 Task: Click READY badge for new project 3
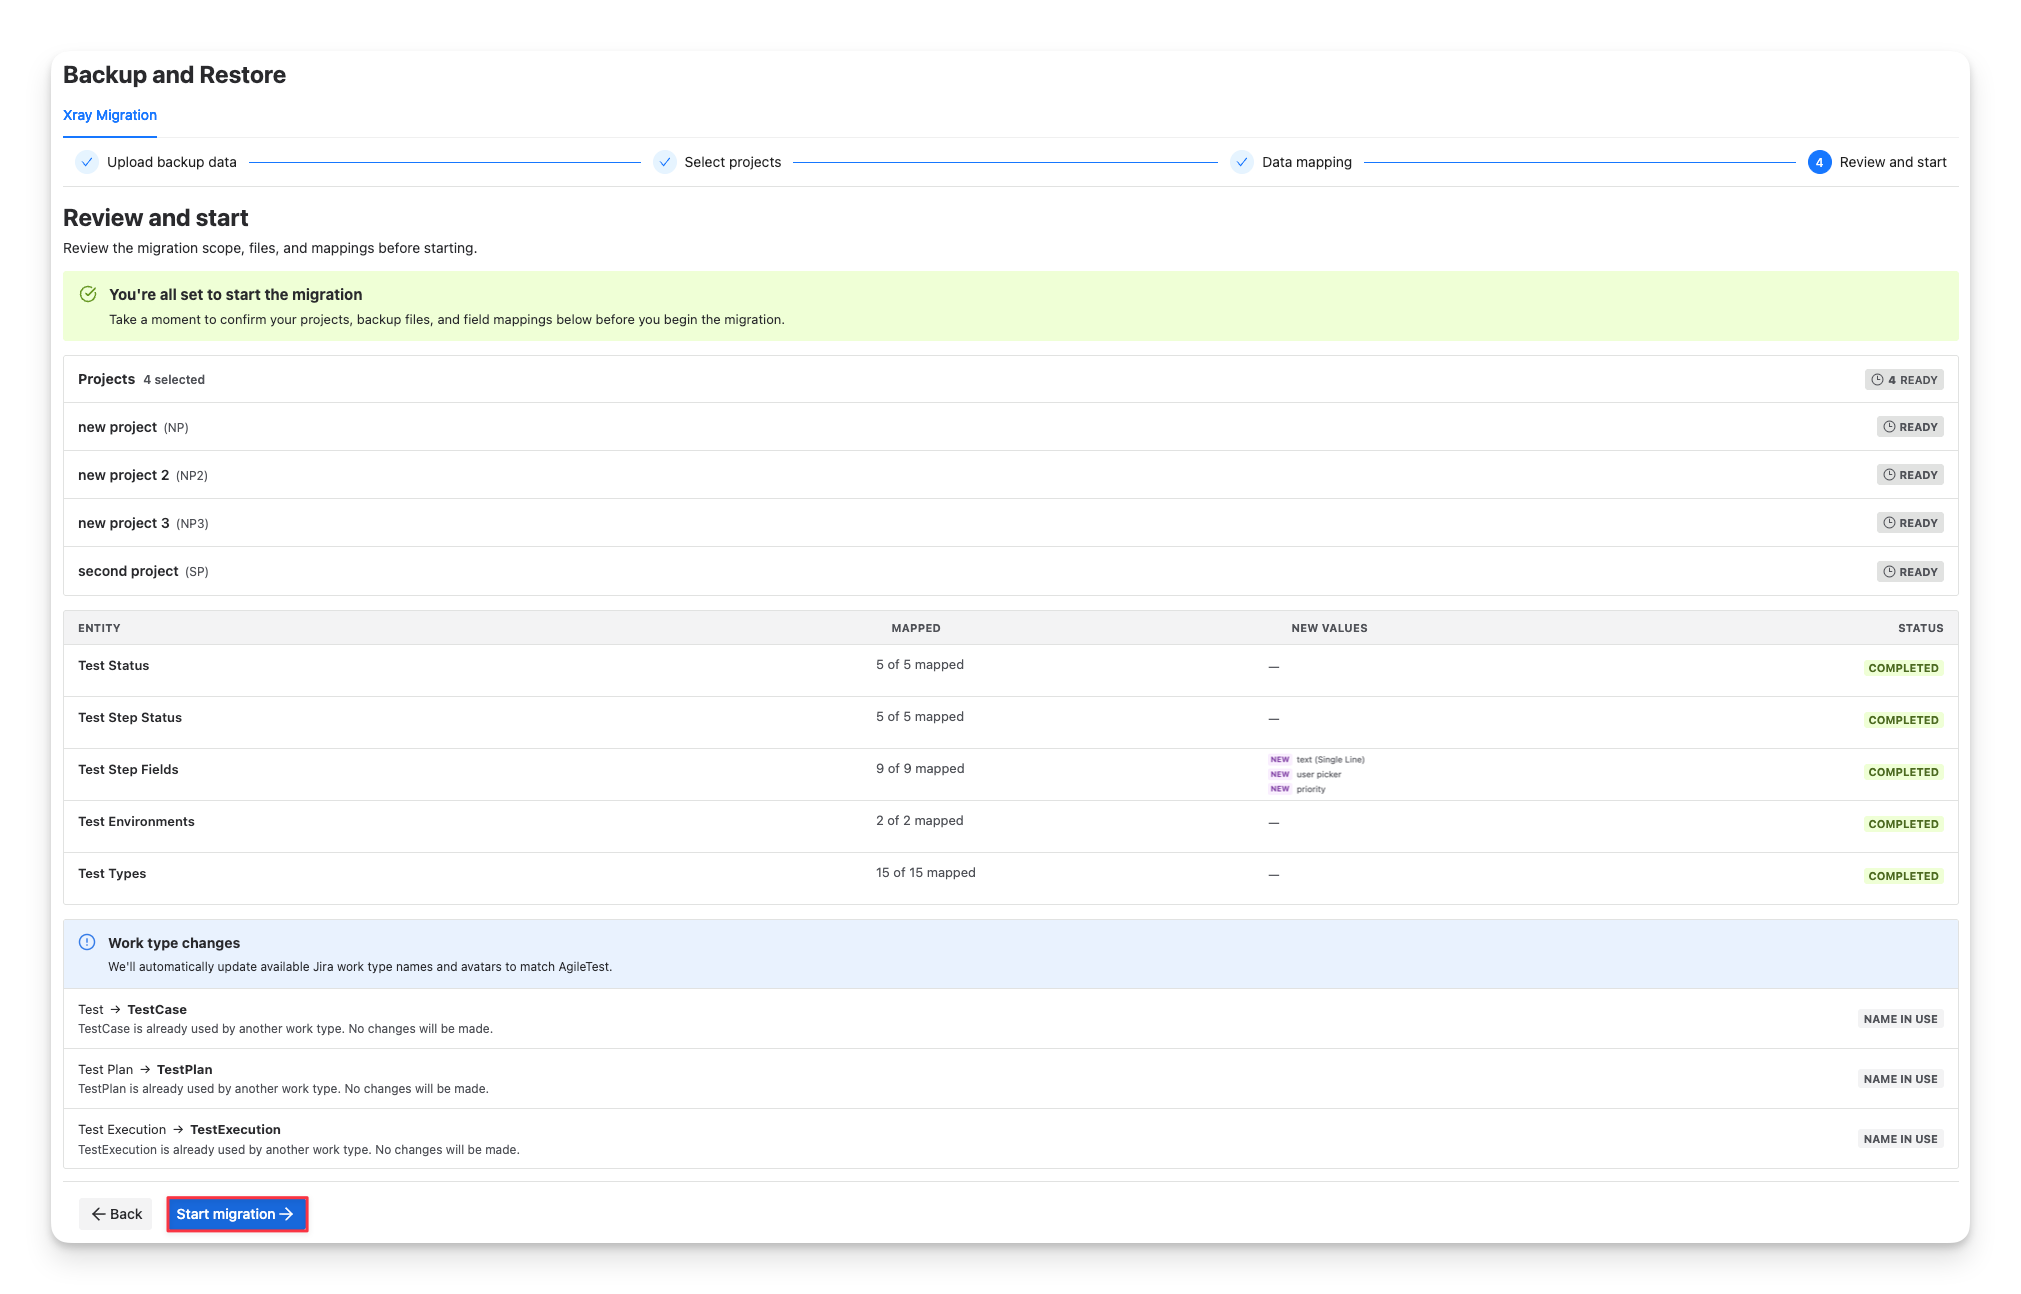coord(1910,523)
